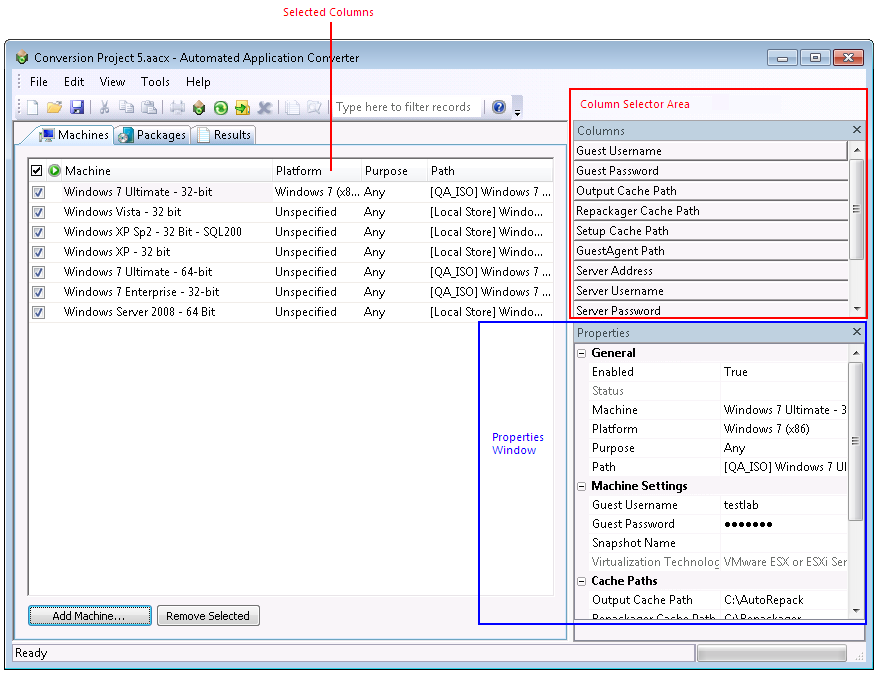Uncheck the Windows Vista - 32 bit machine
This screenshot has height=676, width=878.
pos(37,212)
